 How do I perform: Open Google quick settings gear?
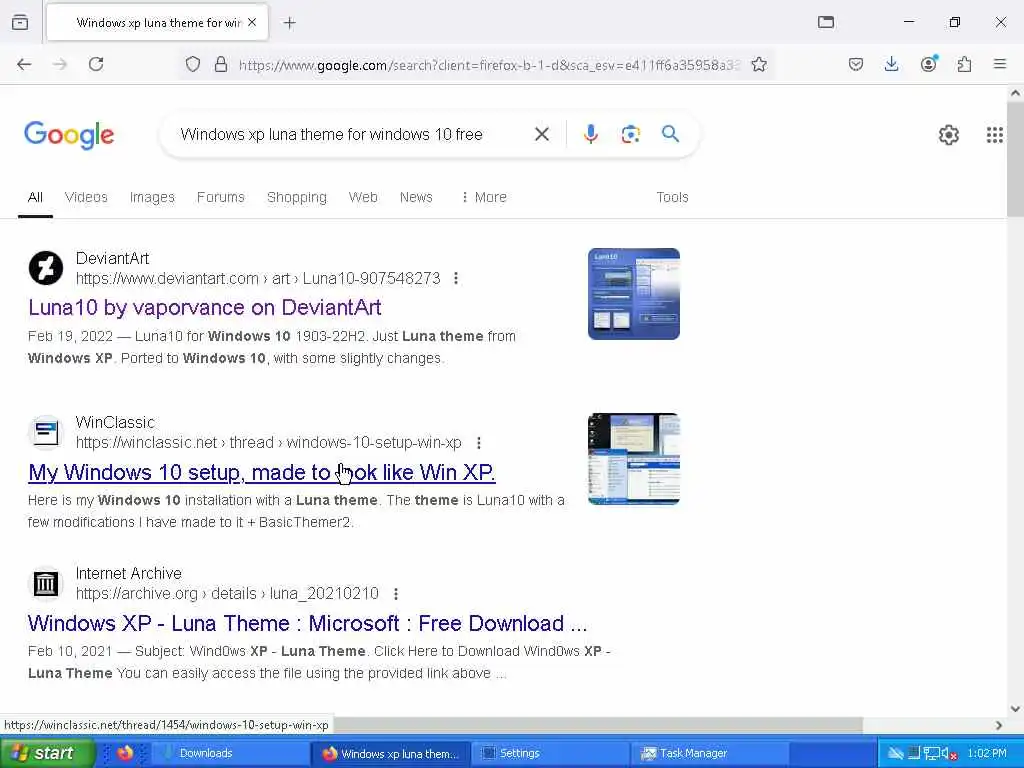pyautogui.click(x=948, y=135)
